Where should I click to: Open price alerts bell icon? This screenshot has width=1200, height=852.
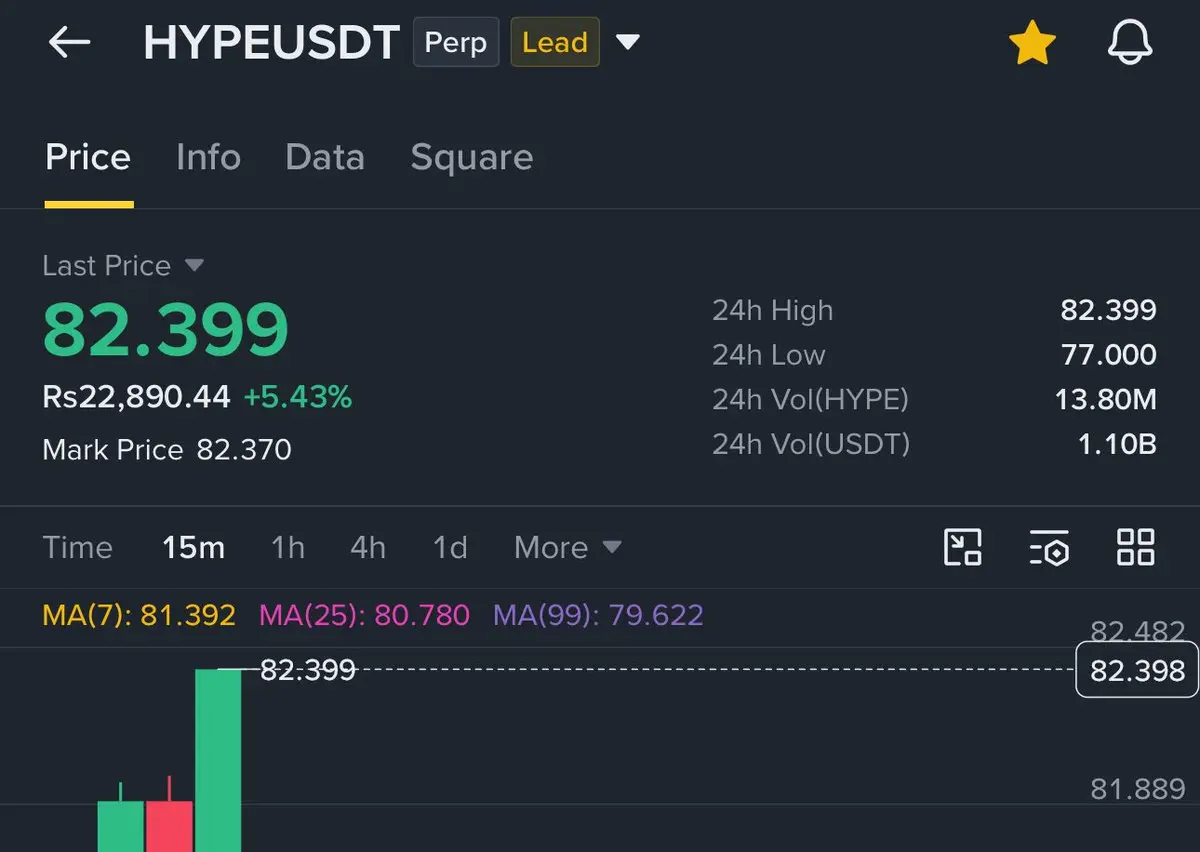point(1130,43)
